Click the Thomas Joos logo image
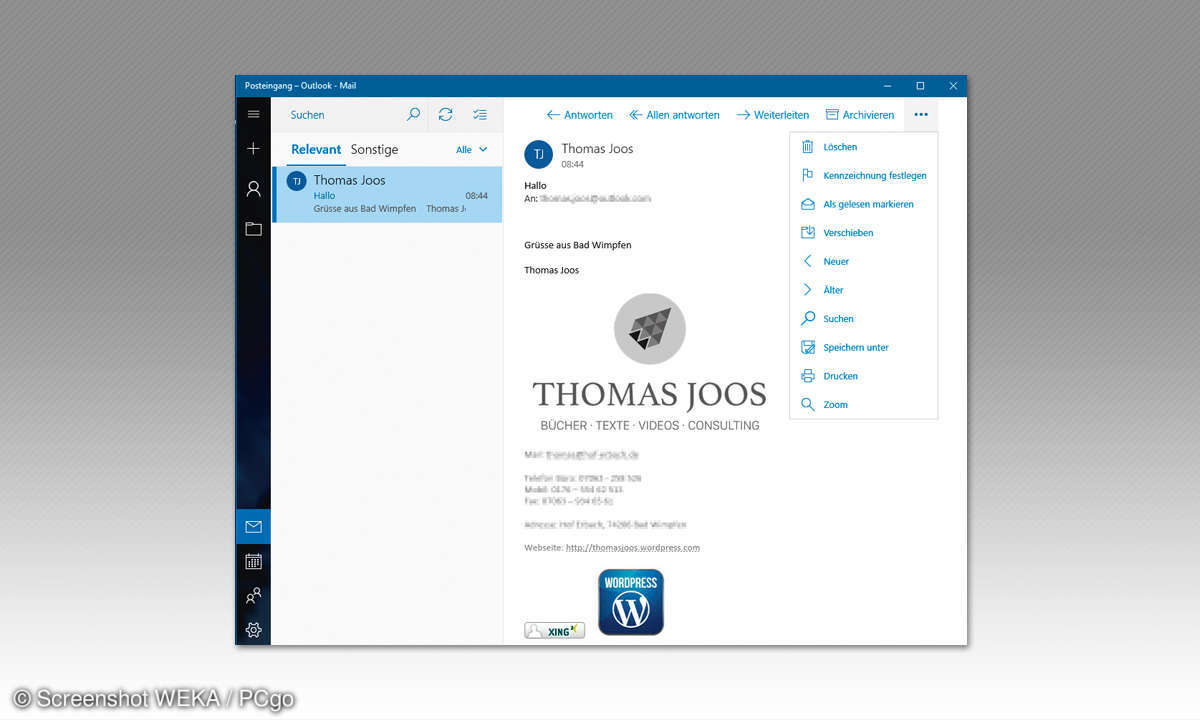The width and height of the screenshot is (1200, 720). (650, 362)
